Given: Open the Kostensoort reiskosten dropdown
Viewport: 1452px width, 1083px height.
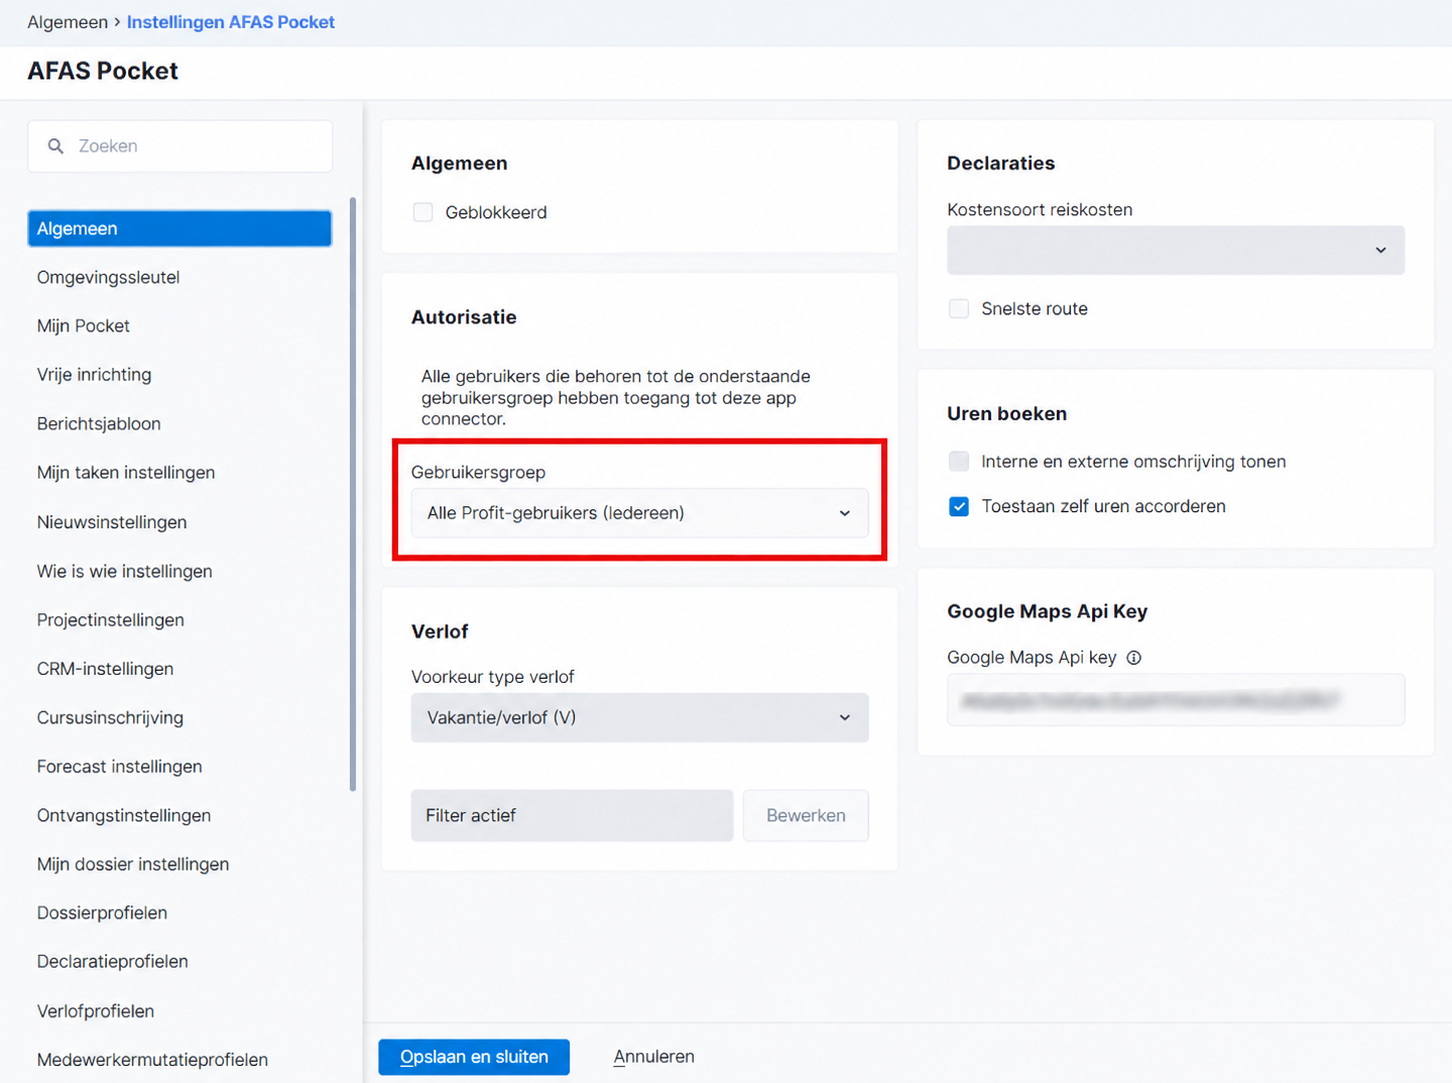Looking at the screenshot, I should pyautogui.click(x=1176, y=250).
